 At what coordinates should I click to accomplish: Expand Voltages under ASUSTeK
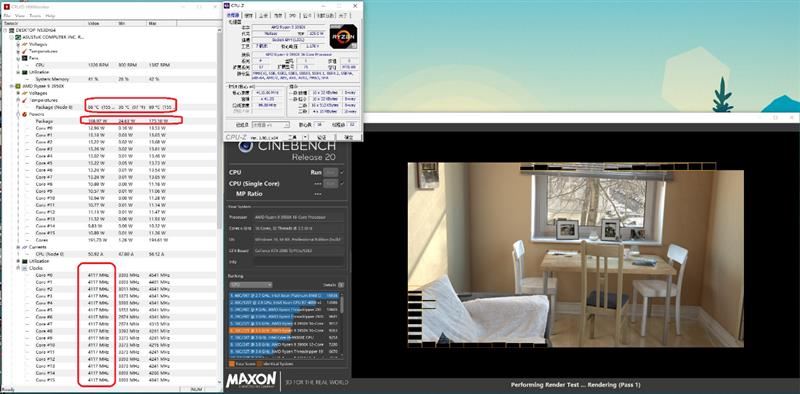click(18, 44)
